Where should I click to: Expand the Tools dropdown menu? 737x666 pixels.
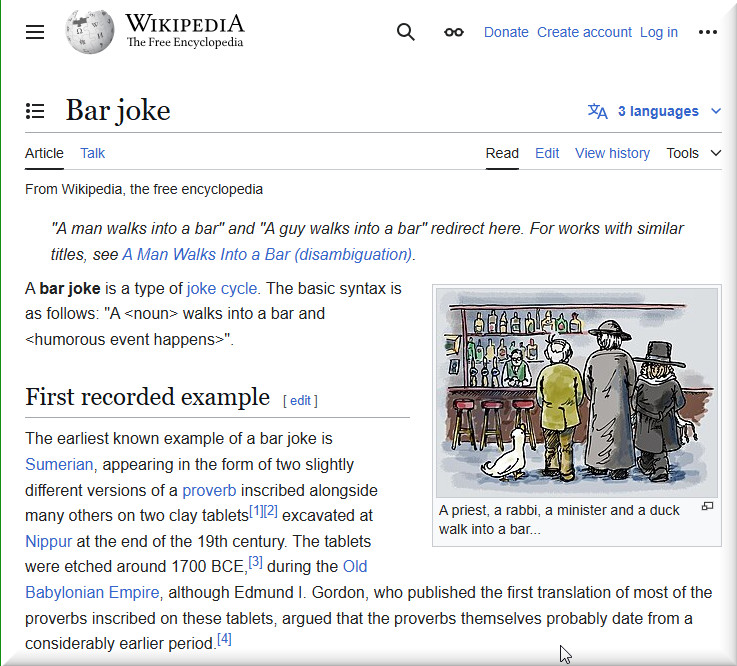pos(693,153)
